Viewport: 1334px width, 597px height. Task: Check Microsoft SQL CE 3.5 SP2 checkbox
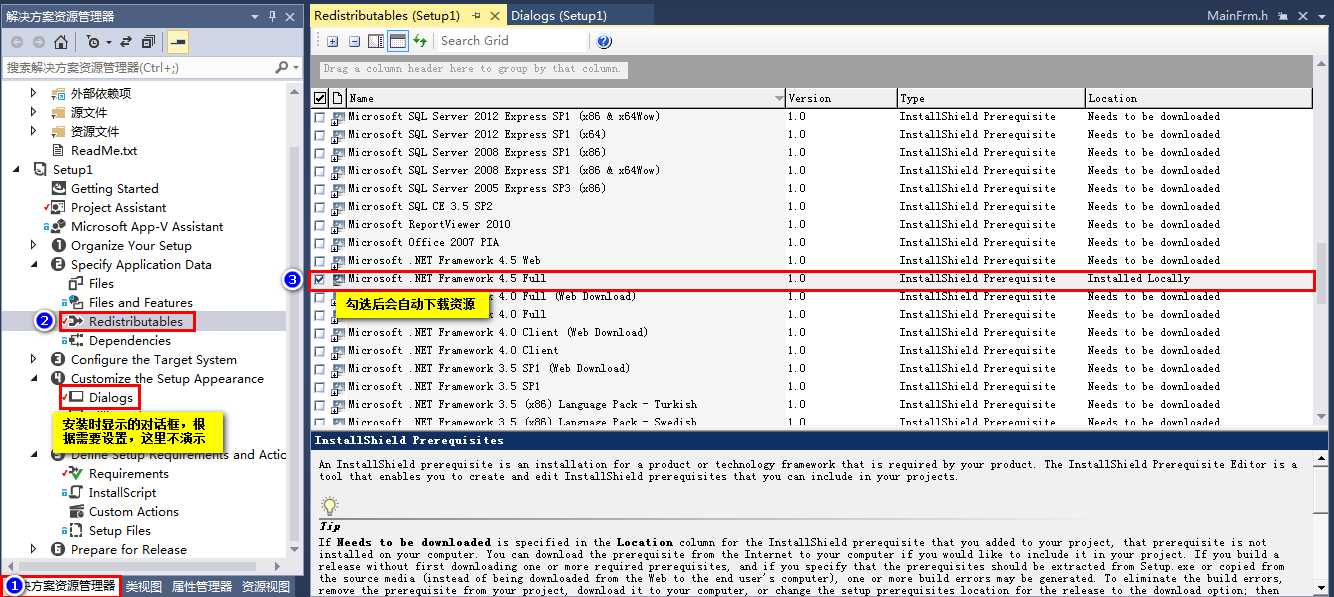pyautogui.click(x=320, y=207)
